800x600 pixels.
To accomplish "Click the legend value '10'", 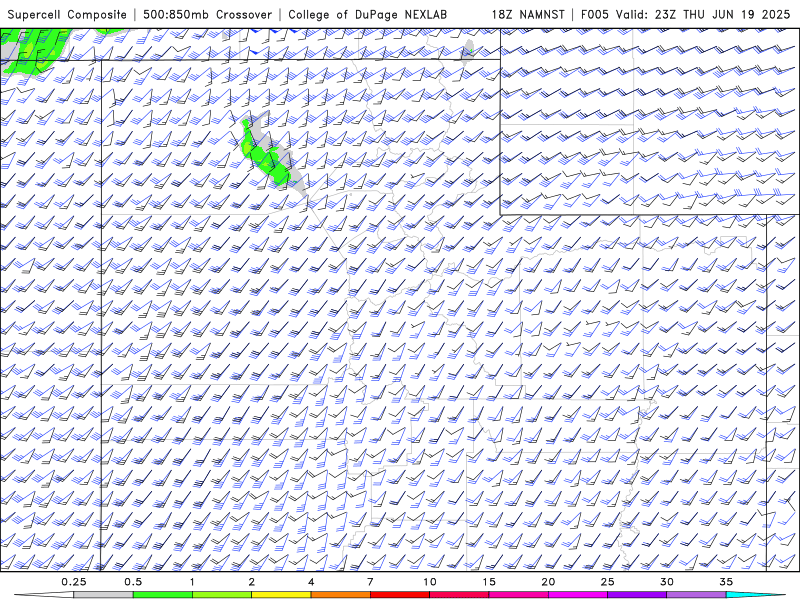I will click(x=430, y=582).
